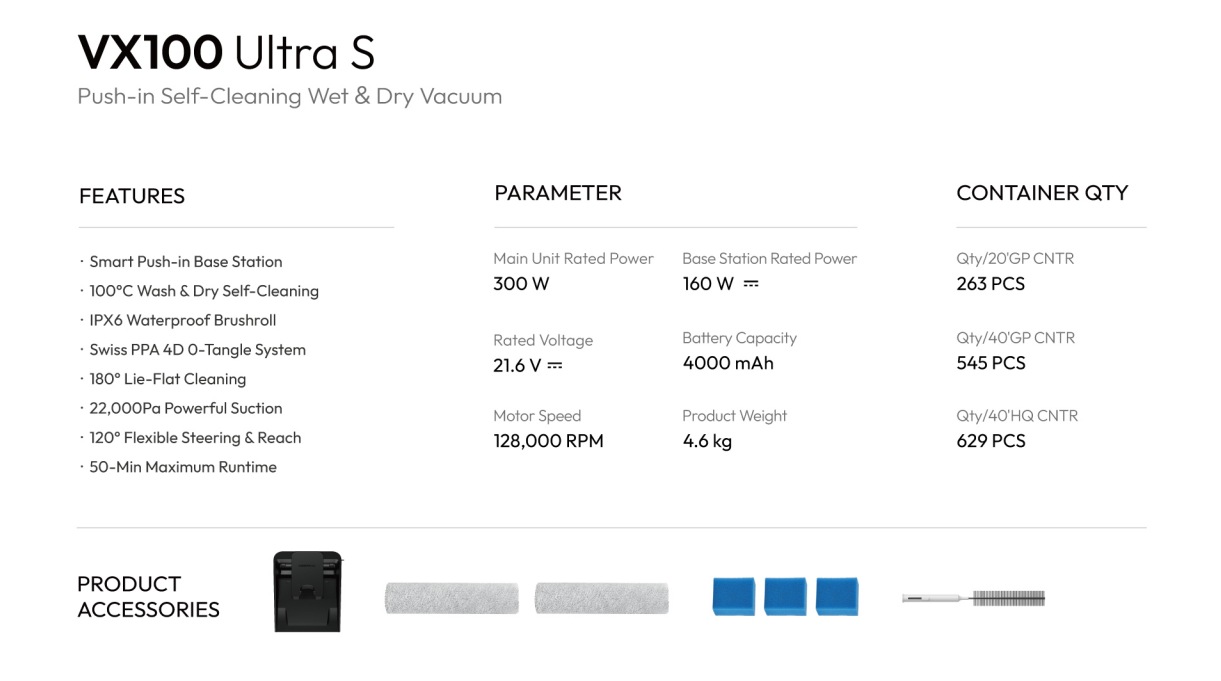This screenshot has height=681, width=1221.
Task: Click the Push-in Self-Cleaning Wet & Dry Vacuum subtitle
Action: click(x=290, y=97)
